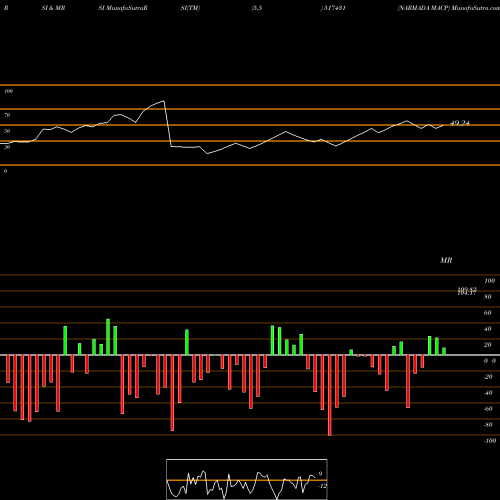
Task: Click the -100 label on MR axis
Action: pos(490,441)
